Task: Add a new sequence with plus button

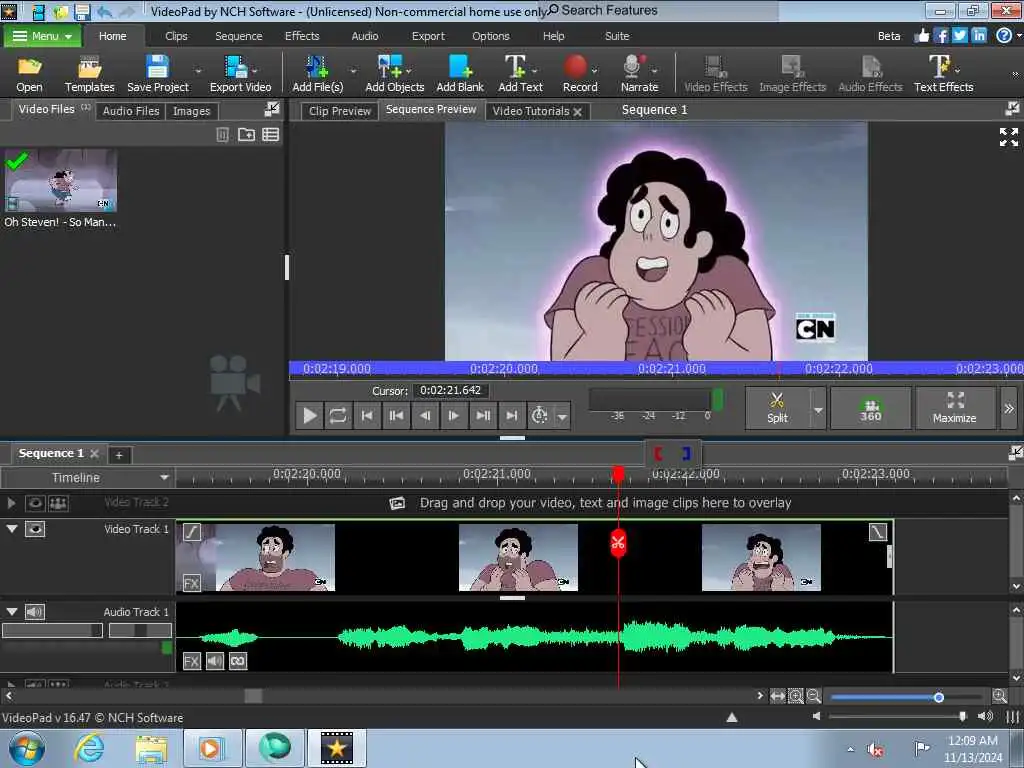Action: pyautogui.click(x=119, y=455)
